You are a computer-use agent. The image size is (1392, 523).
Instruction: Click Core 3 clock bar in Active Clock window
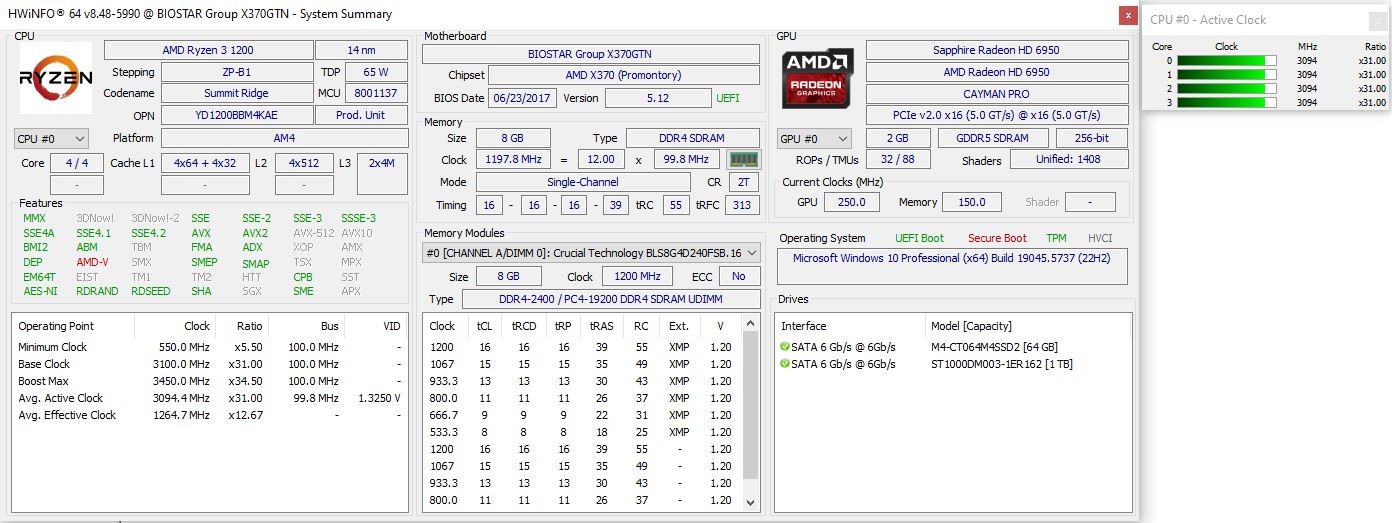click(1227, 102)
